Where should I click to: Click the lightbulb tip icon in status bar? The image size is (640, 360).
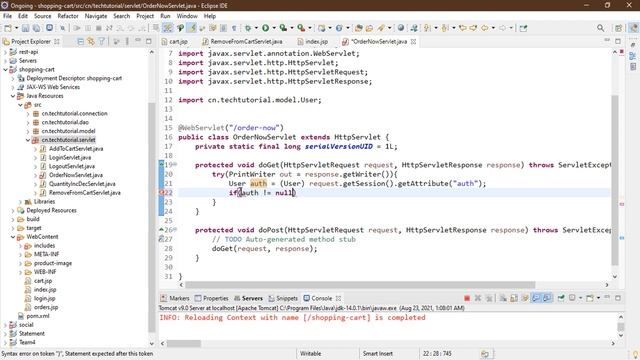tap(635, 354)
